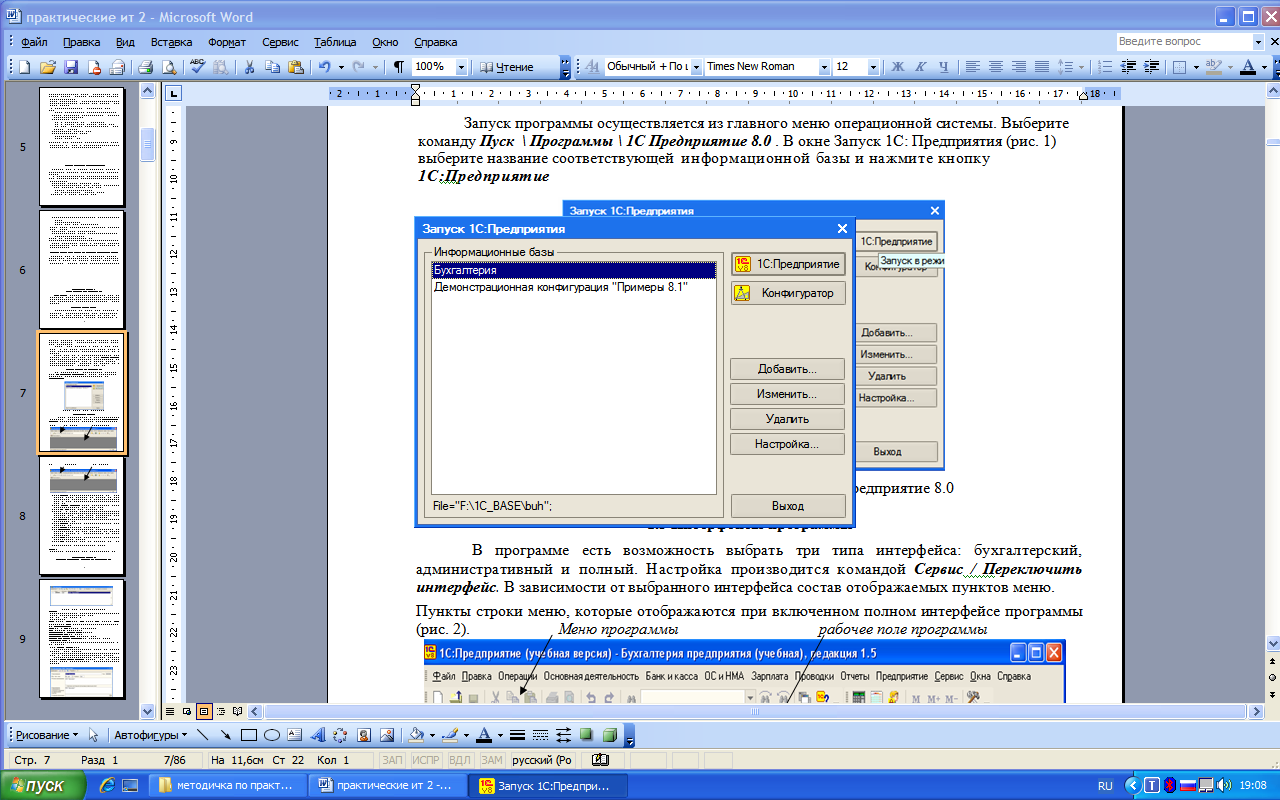
Task: Click the 1С:Предприятие launch button
Action: [x=788, y=264]
